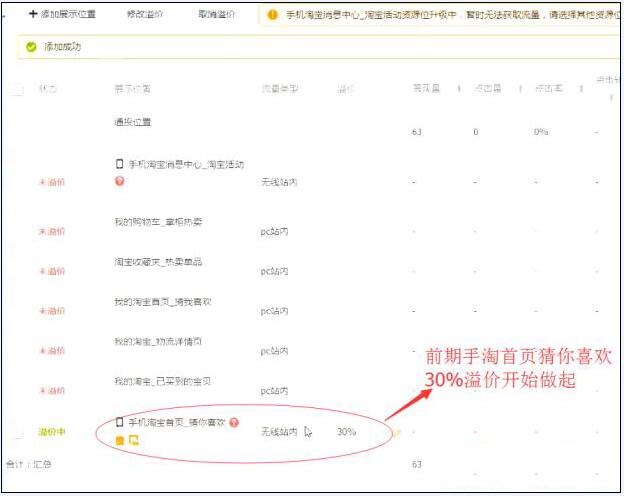Click the 溢价中 status label
The height and width of the screenshot is (496, 624).
pos(52,432)
